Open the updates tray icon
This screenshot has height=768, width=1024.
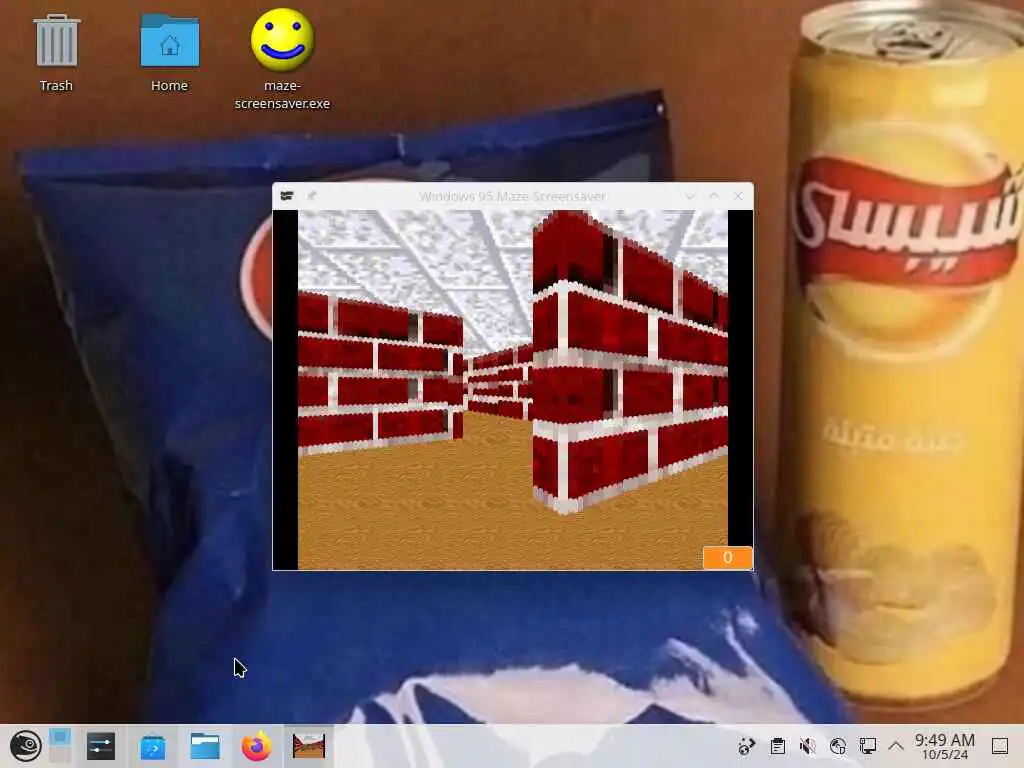[746, 746]
